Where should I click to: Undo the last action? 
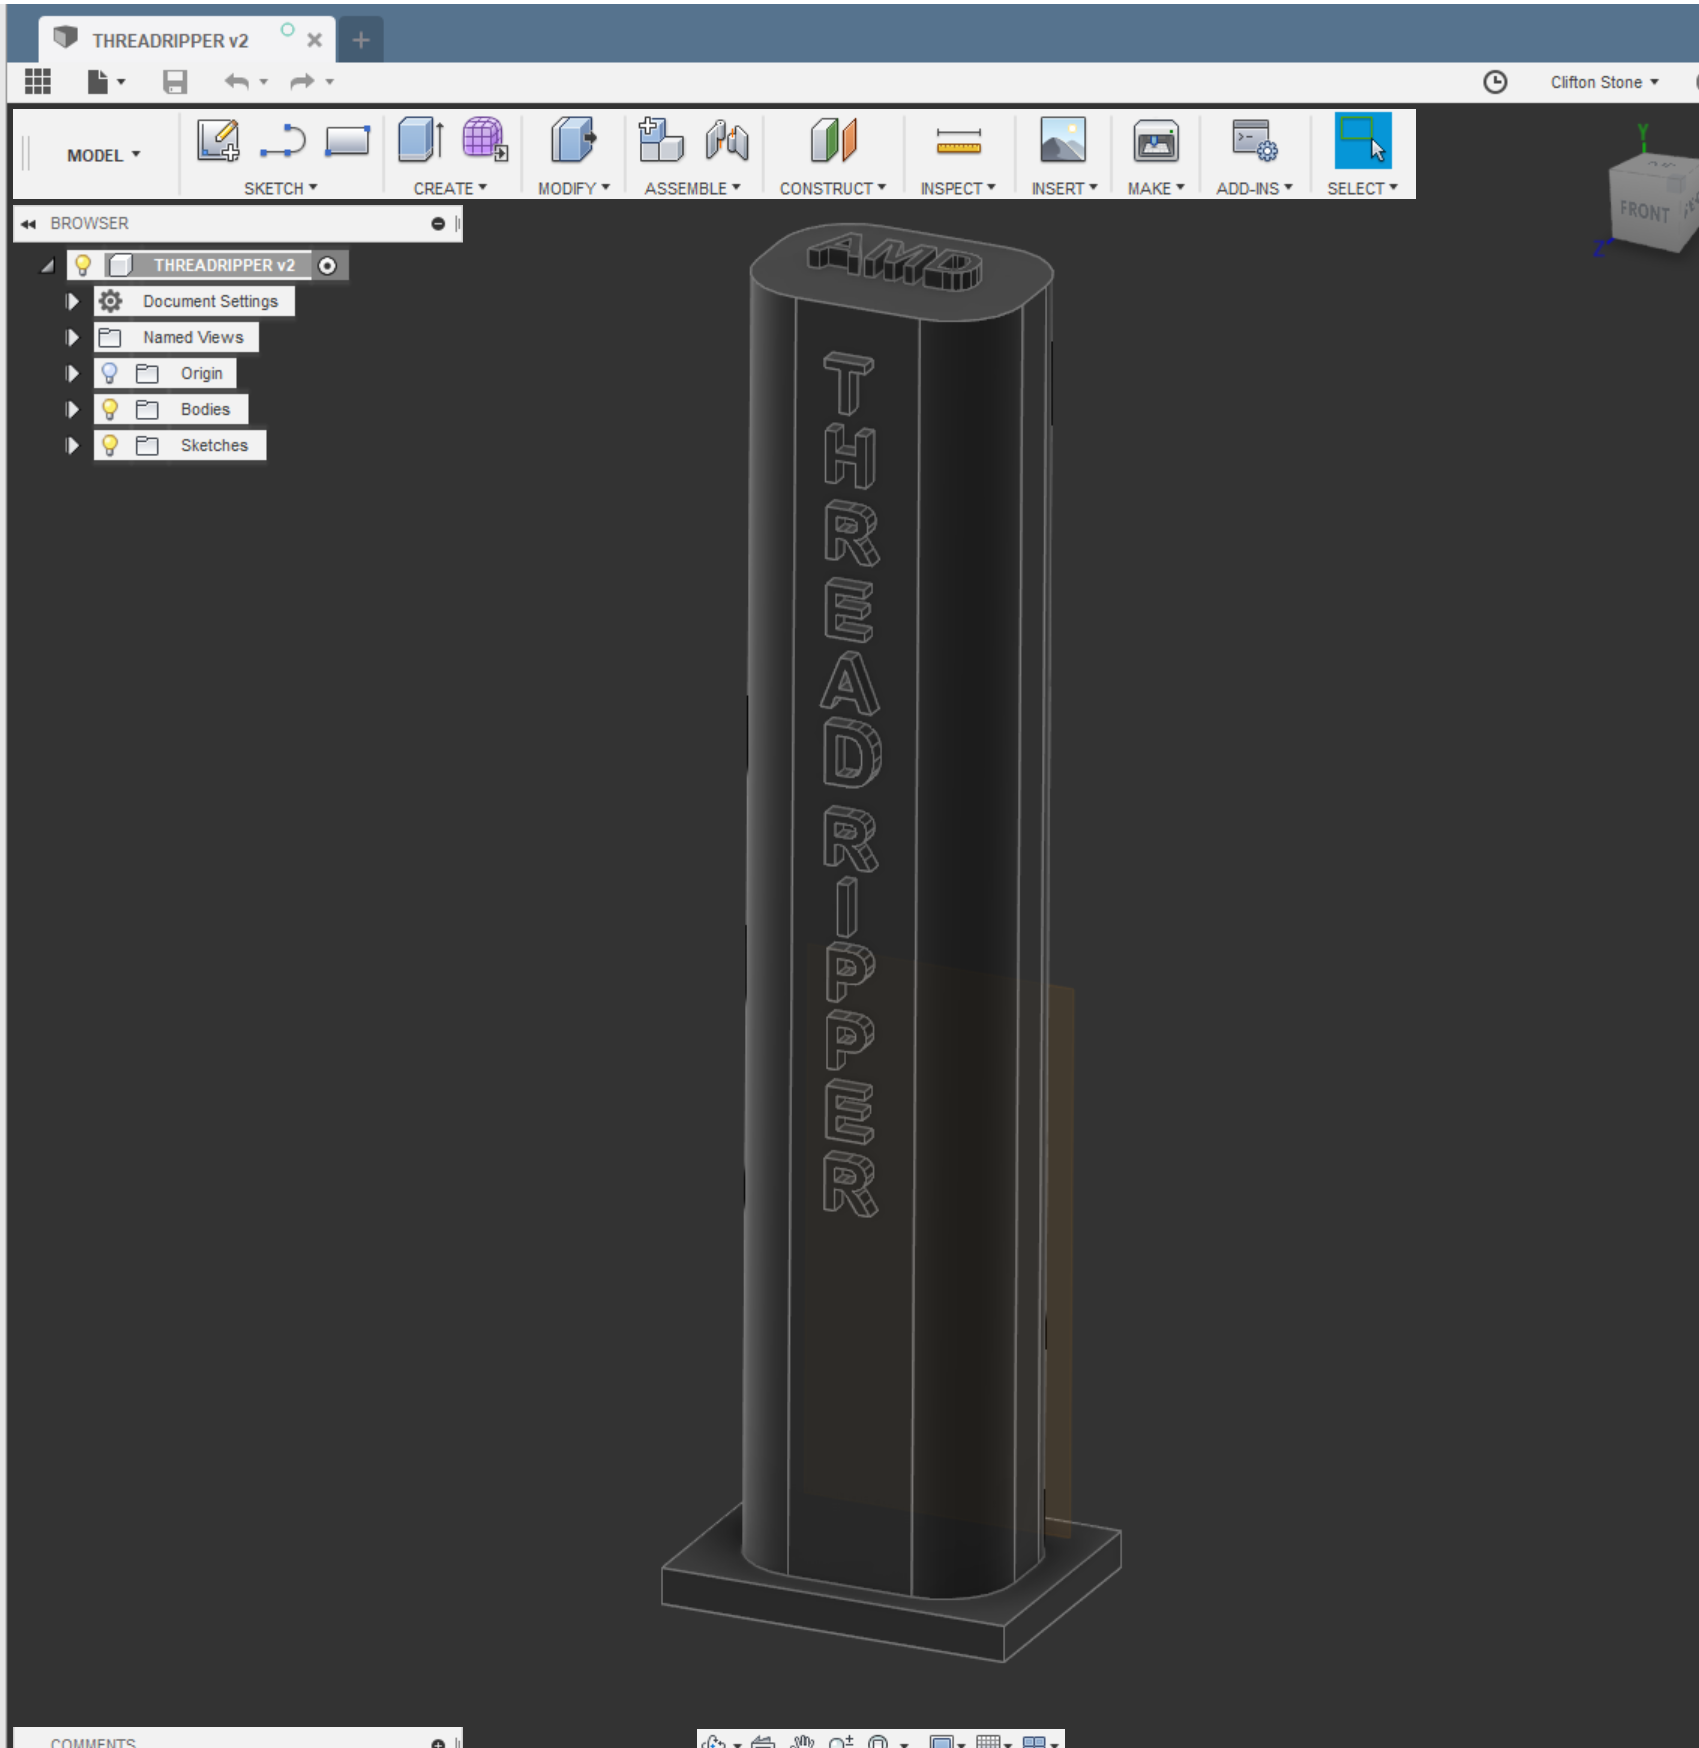tap(236, 82)
